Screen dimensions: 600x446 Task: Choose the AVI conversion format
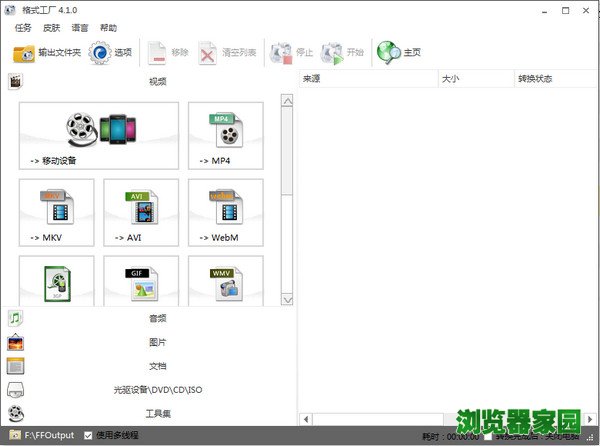[x=141, y=212]
